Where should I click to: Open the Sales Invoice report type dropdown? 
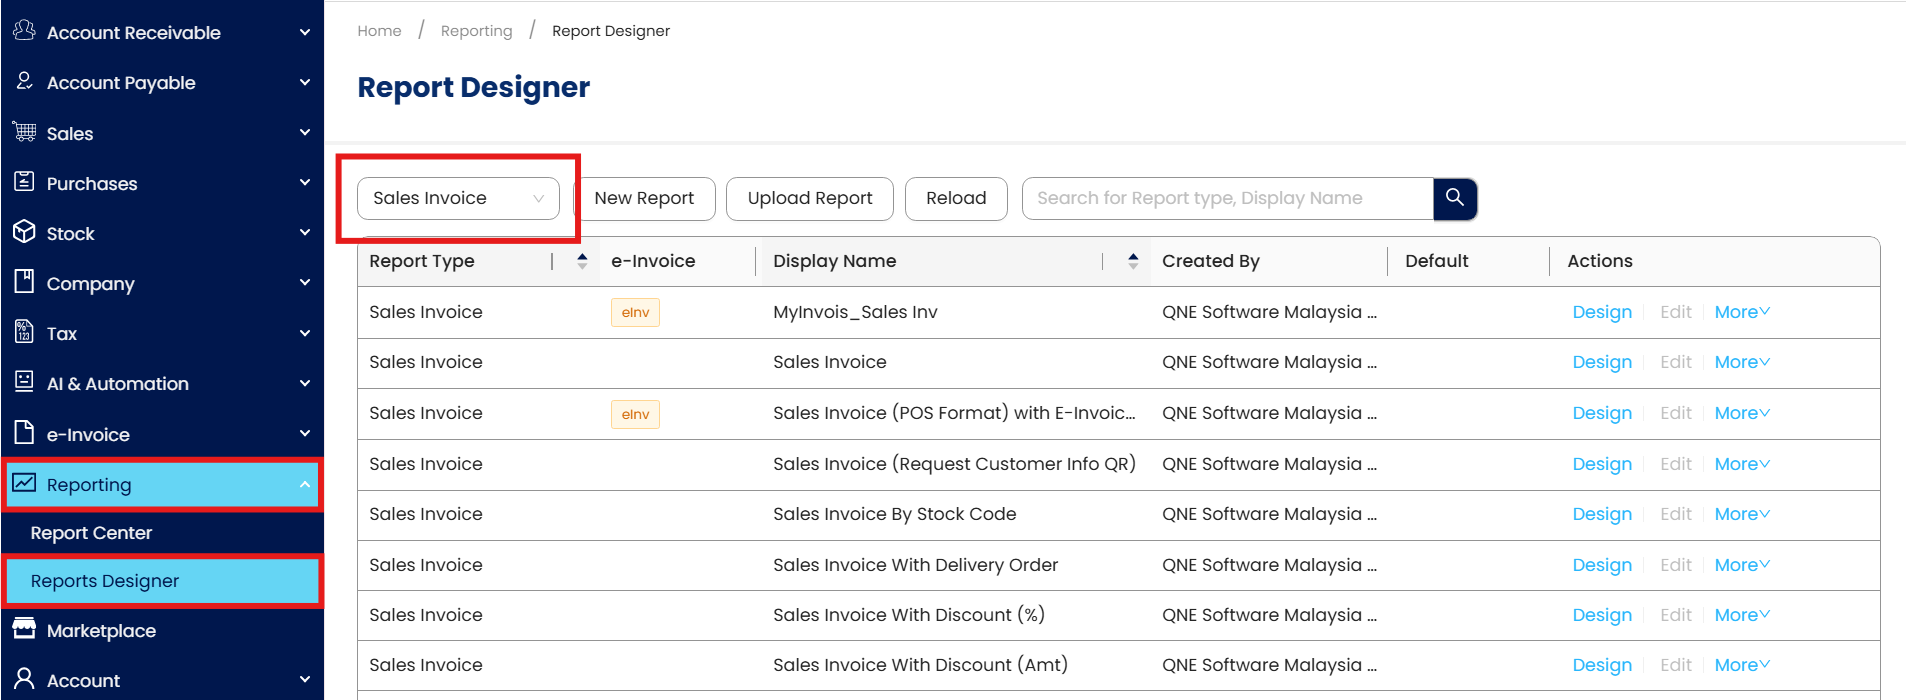click(458, 198)
